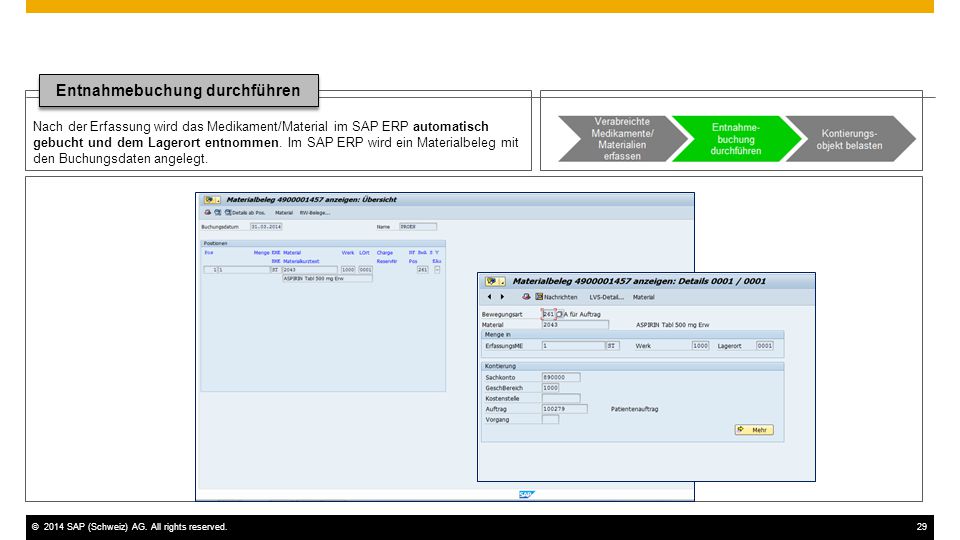Viewport: 960px width, 540px height.
Task: Go to next item with the right arrow in Details
Action: tap(503, 297)
